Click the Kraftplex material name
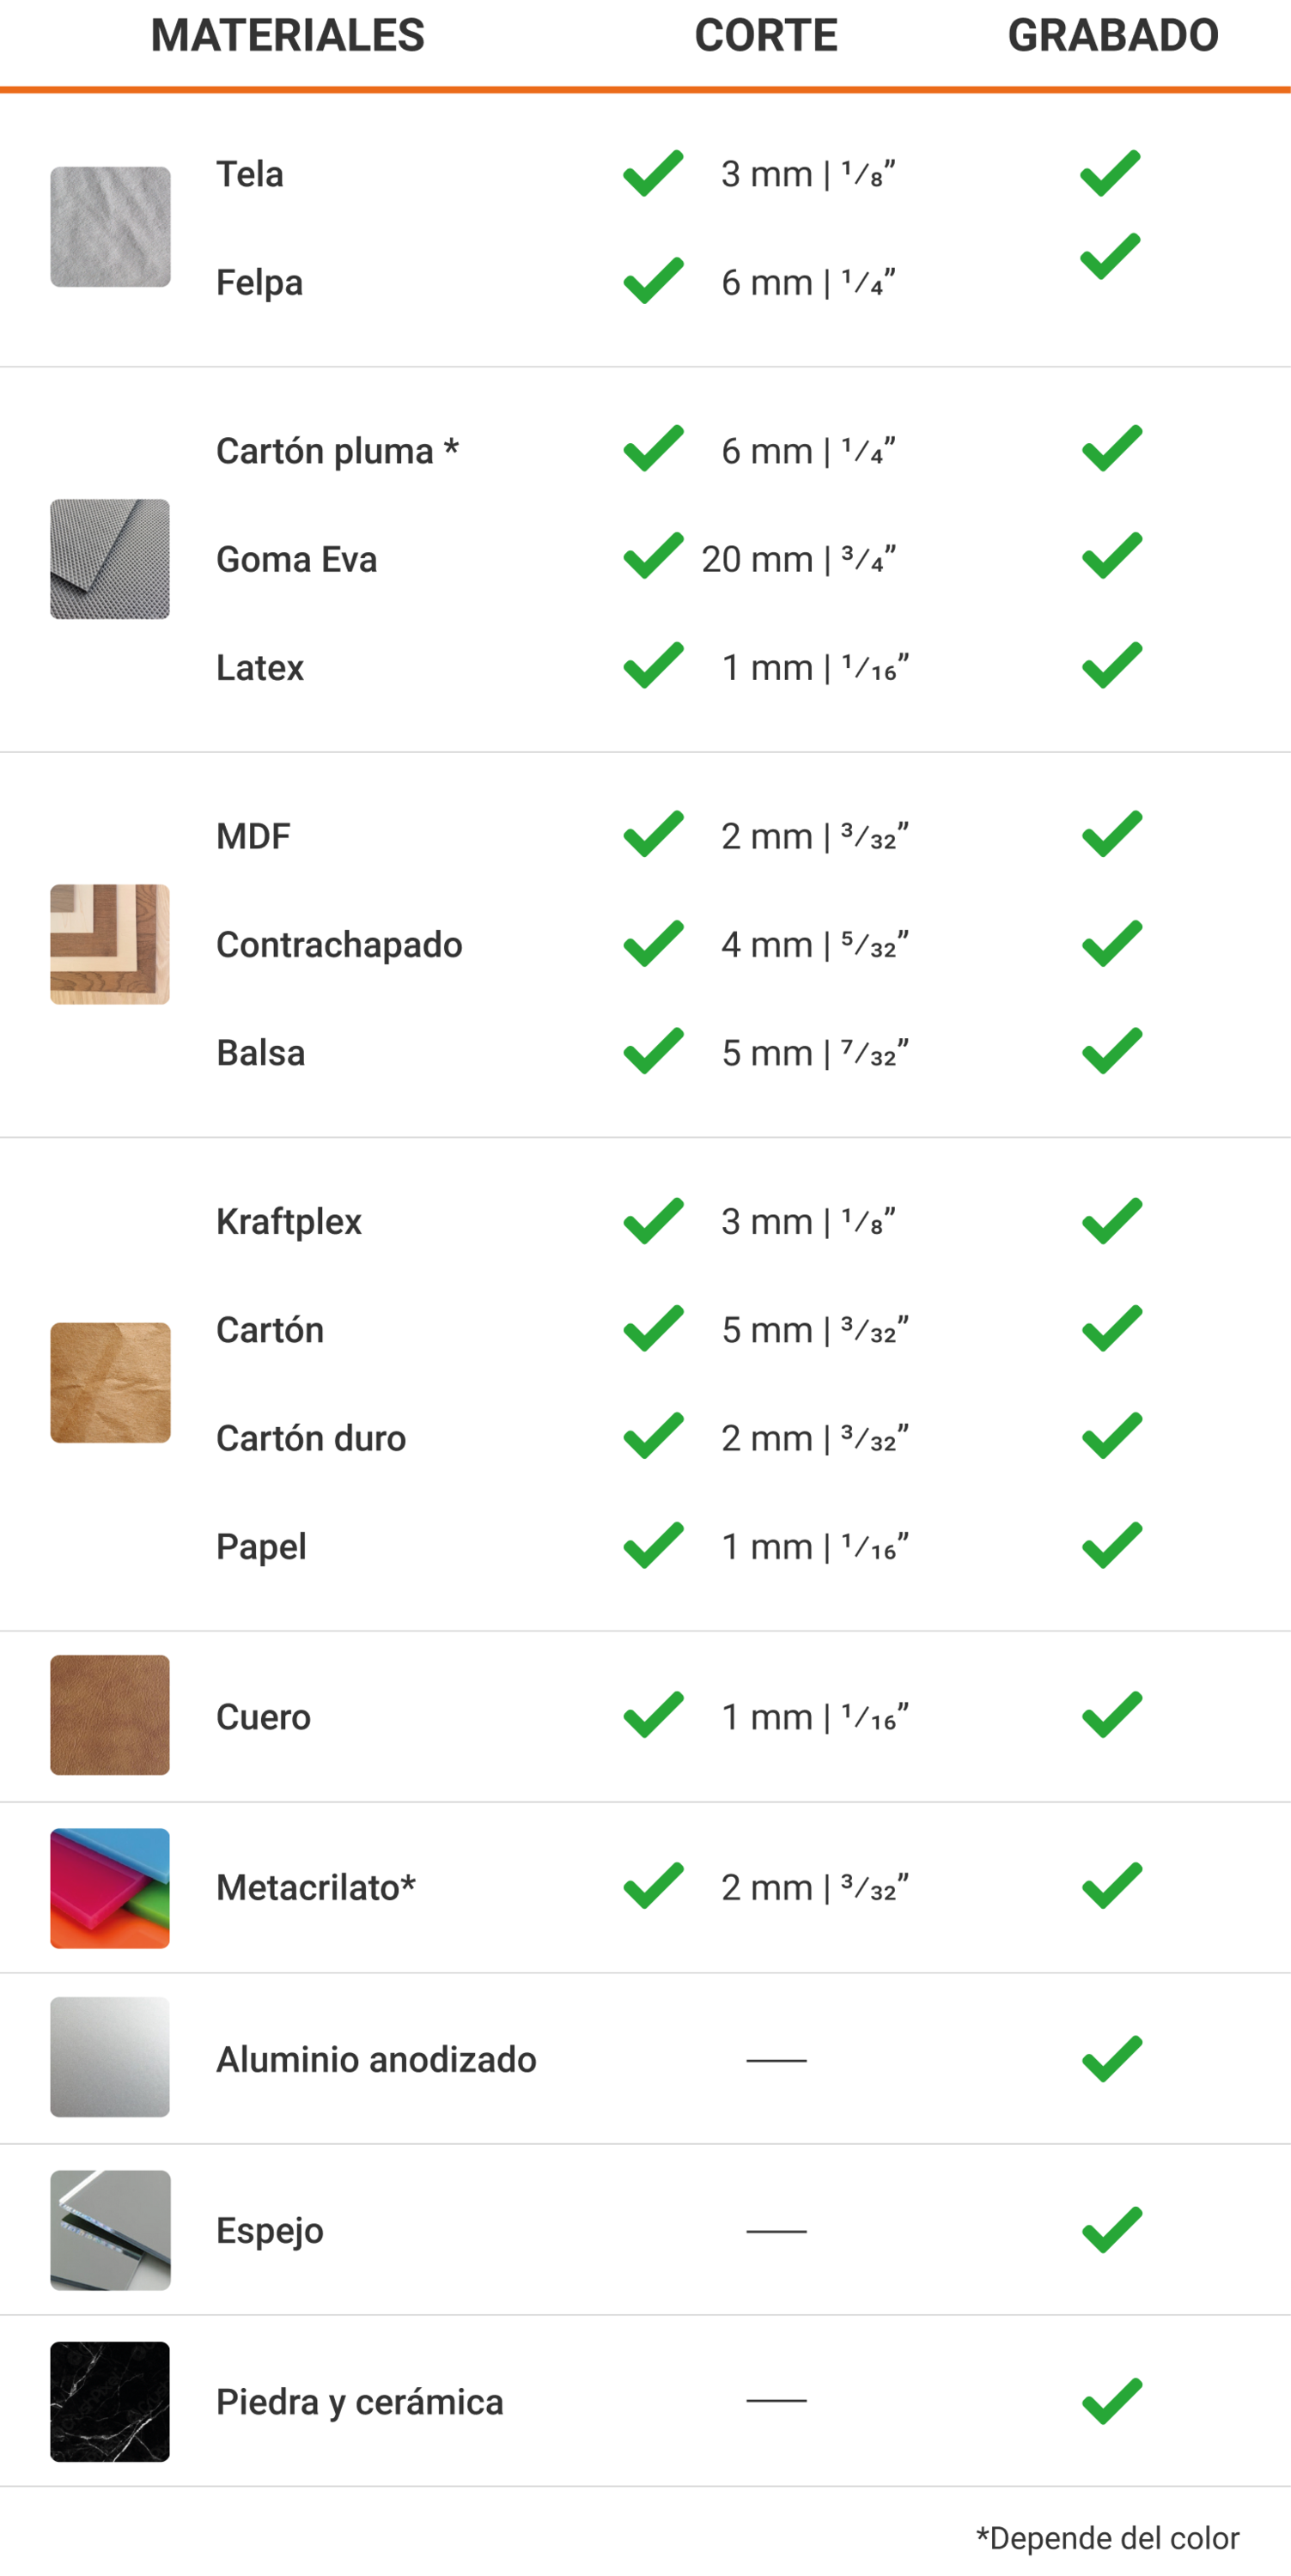This screenshot has width=1291, height=2576. [x=289, y=1222]
